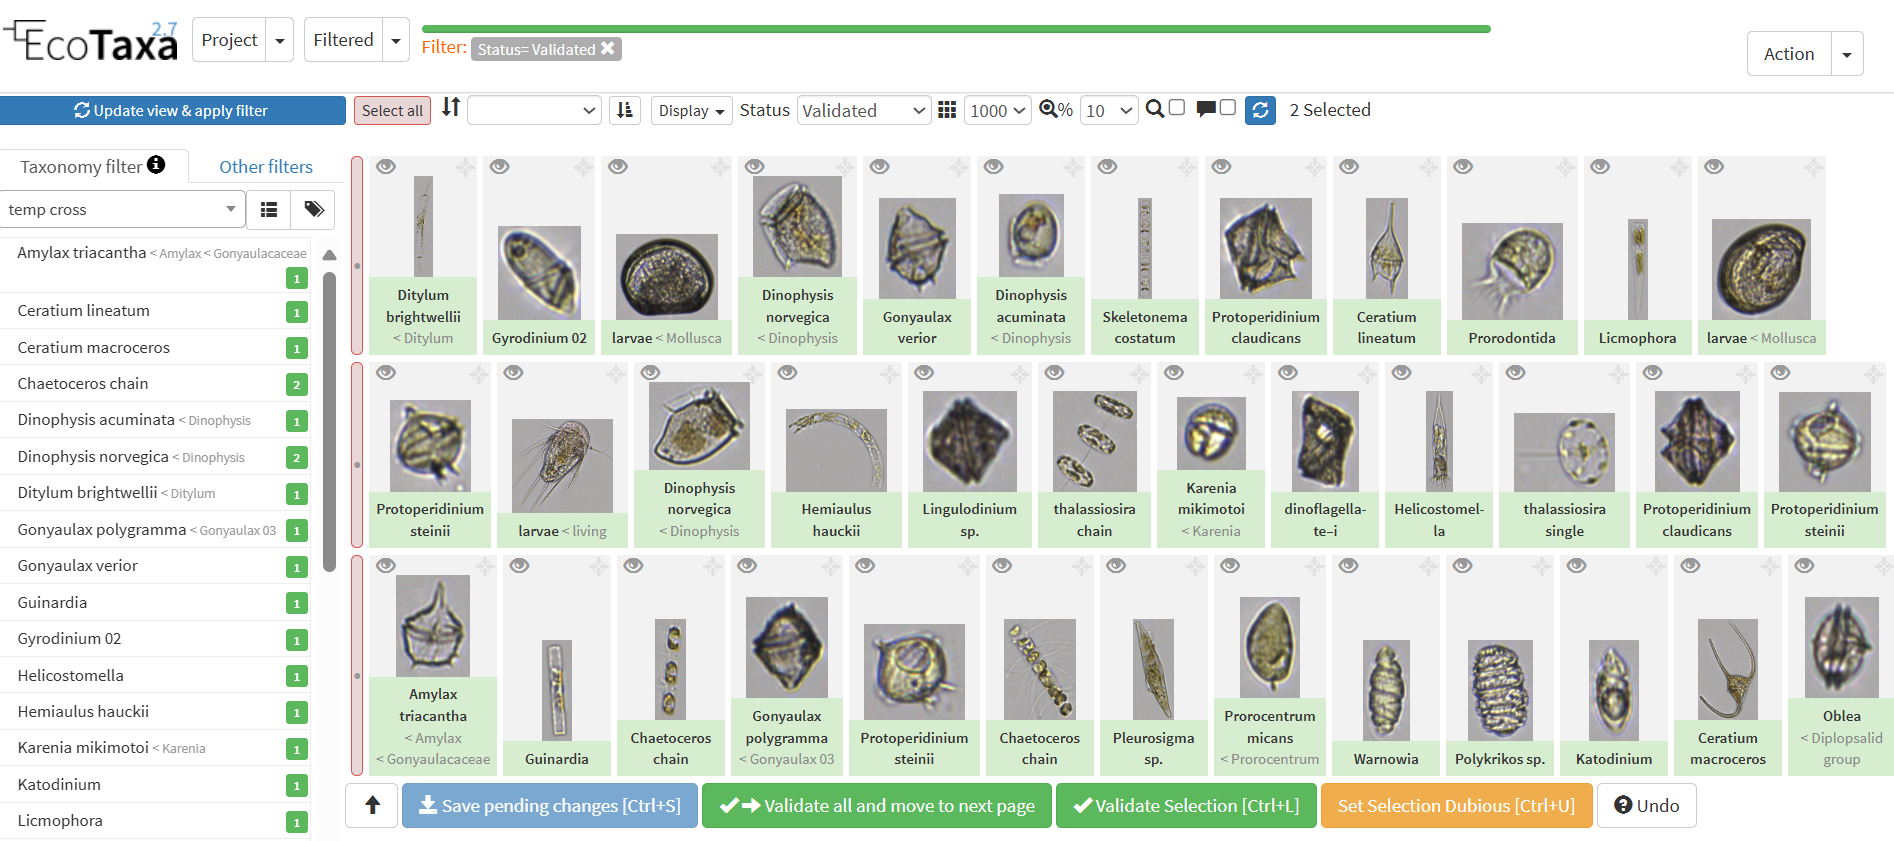Click the up arrow scroll-to-top button
This screenshot has height=841, width=1894.
(x=372, y=805)
